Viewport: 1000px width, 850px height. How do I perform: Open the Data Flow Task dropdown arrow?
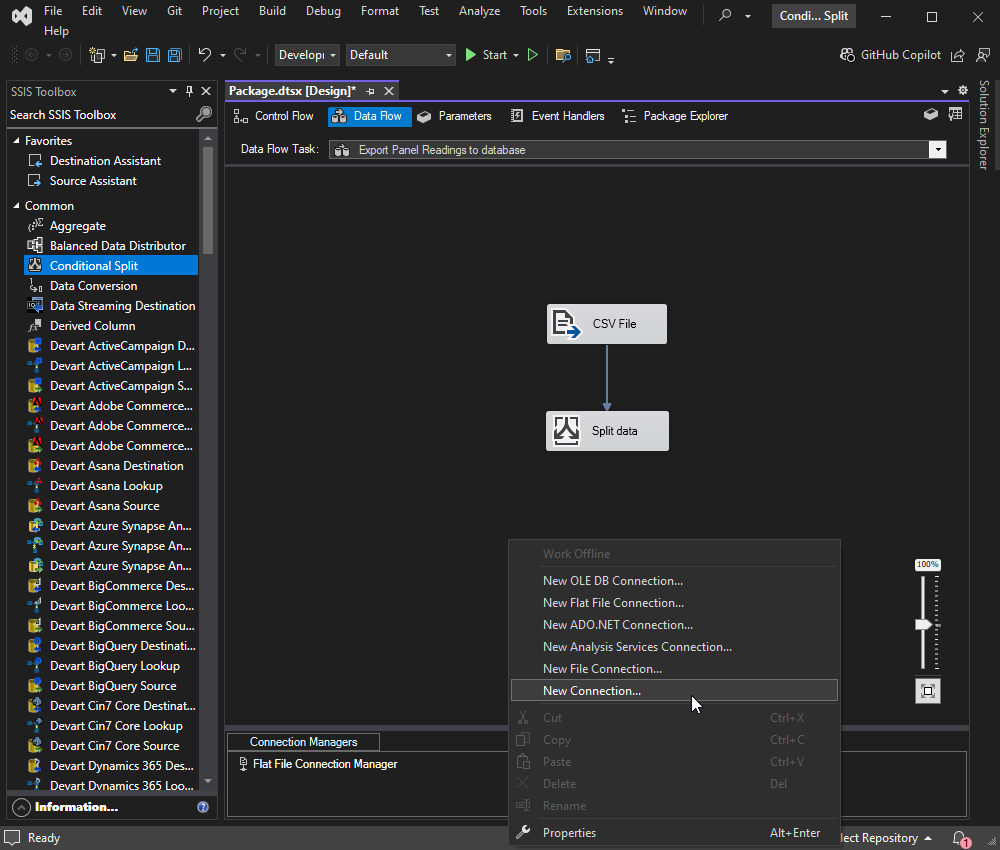(x=938, y=150)
